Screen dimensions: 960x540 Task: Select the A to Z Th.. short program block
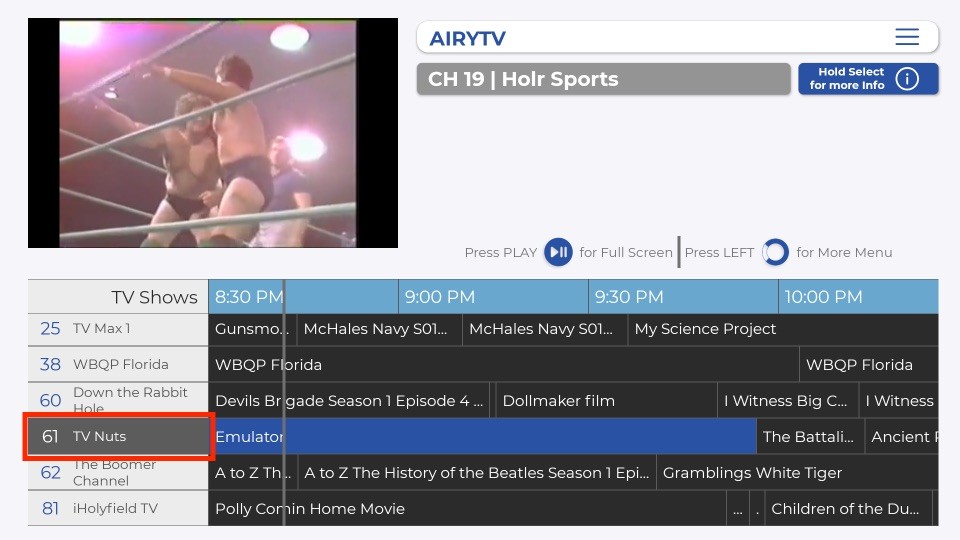tap(252, 473)
